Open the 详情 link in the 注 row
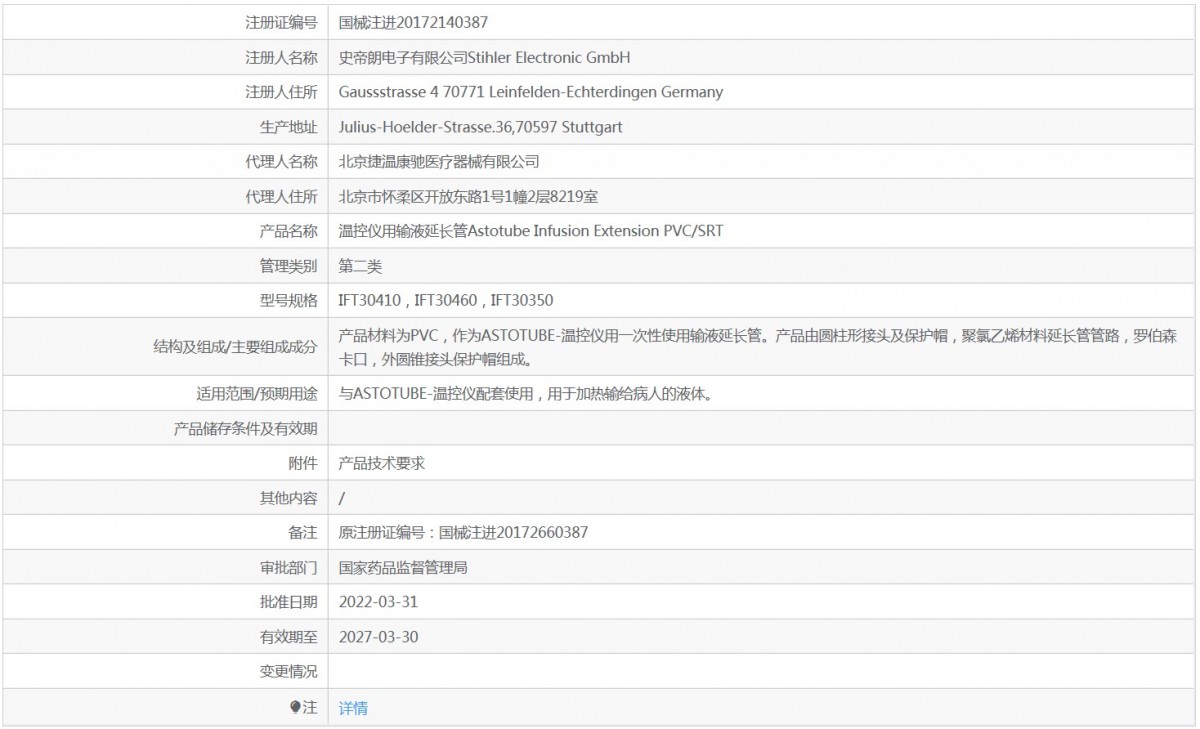 tap(353, 708)
